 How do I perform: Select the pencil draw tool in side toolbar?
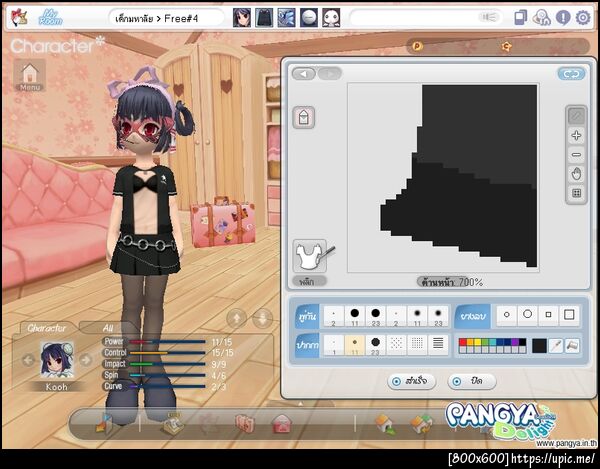pos(576,116)
